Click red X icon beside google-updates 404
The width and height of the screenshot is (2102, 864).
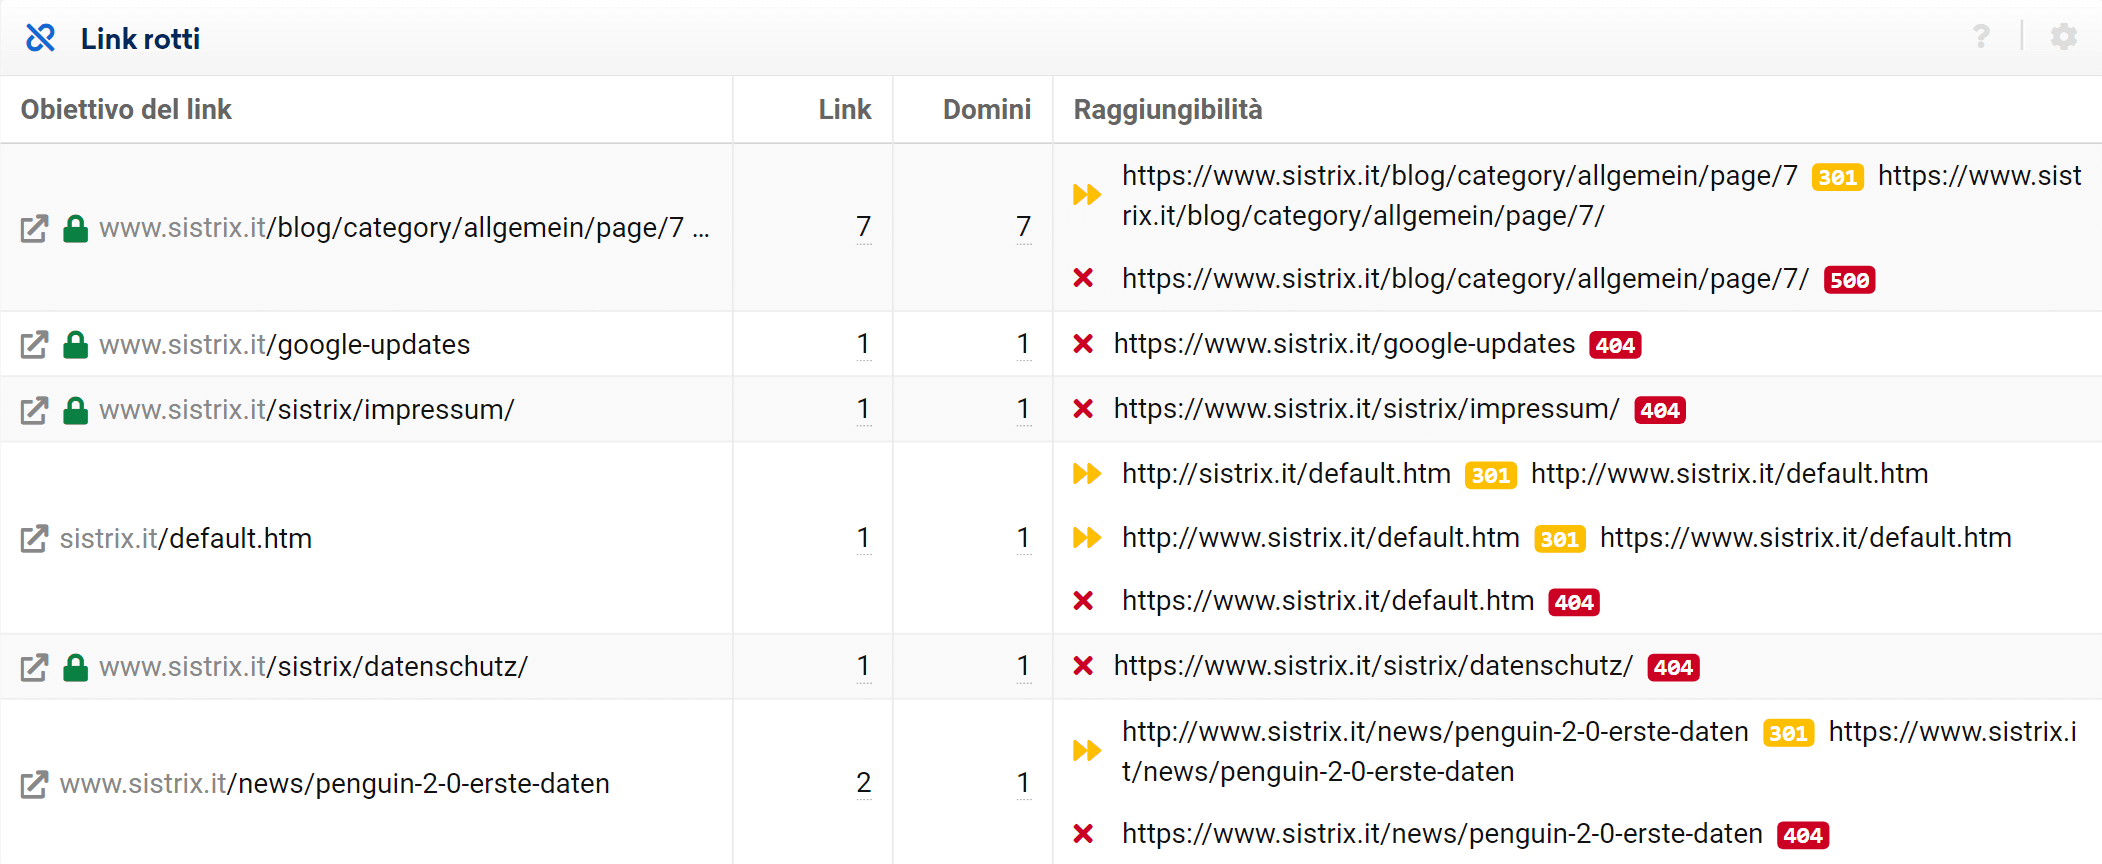pos(1083,344)
